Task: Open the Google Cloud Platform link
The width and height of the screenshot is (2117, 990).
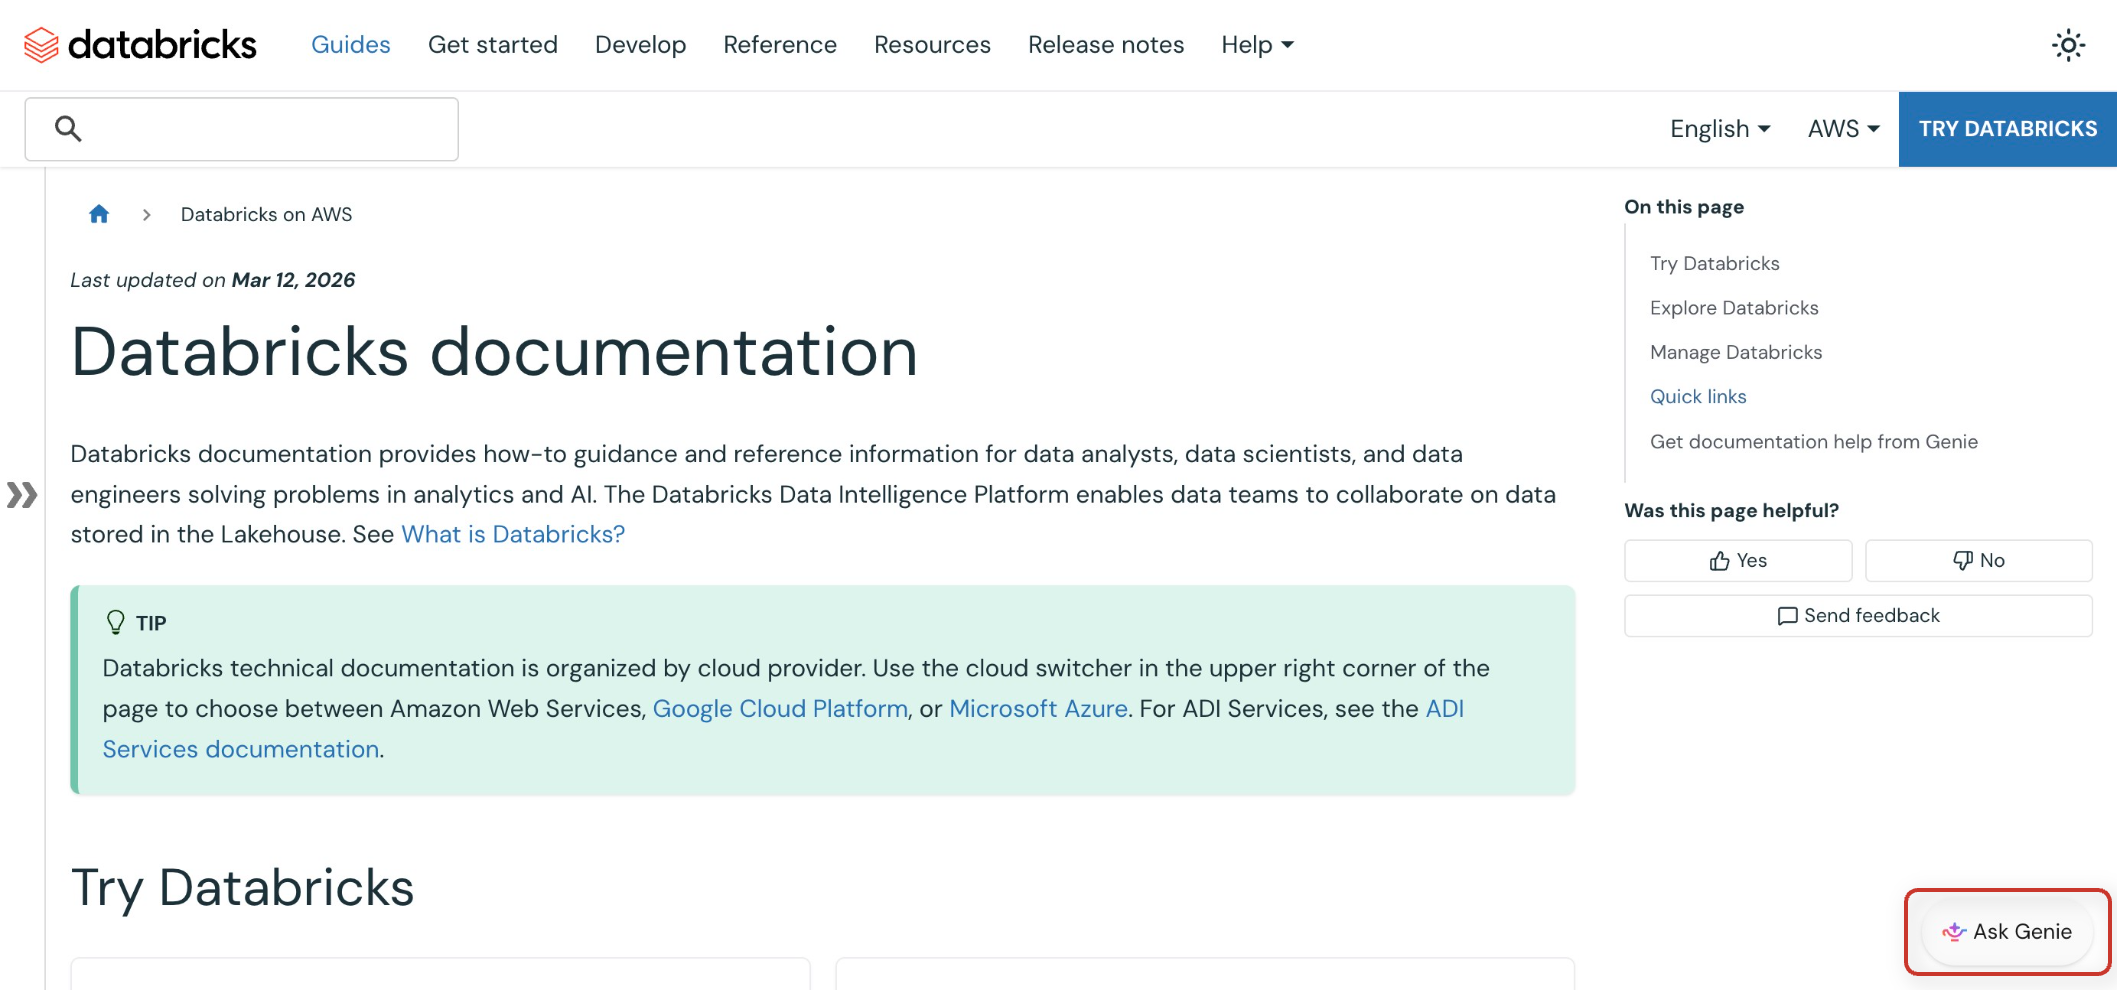Action: 780,709
